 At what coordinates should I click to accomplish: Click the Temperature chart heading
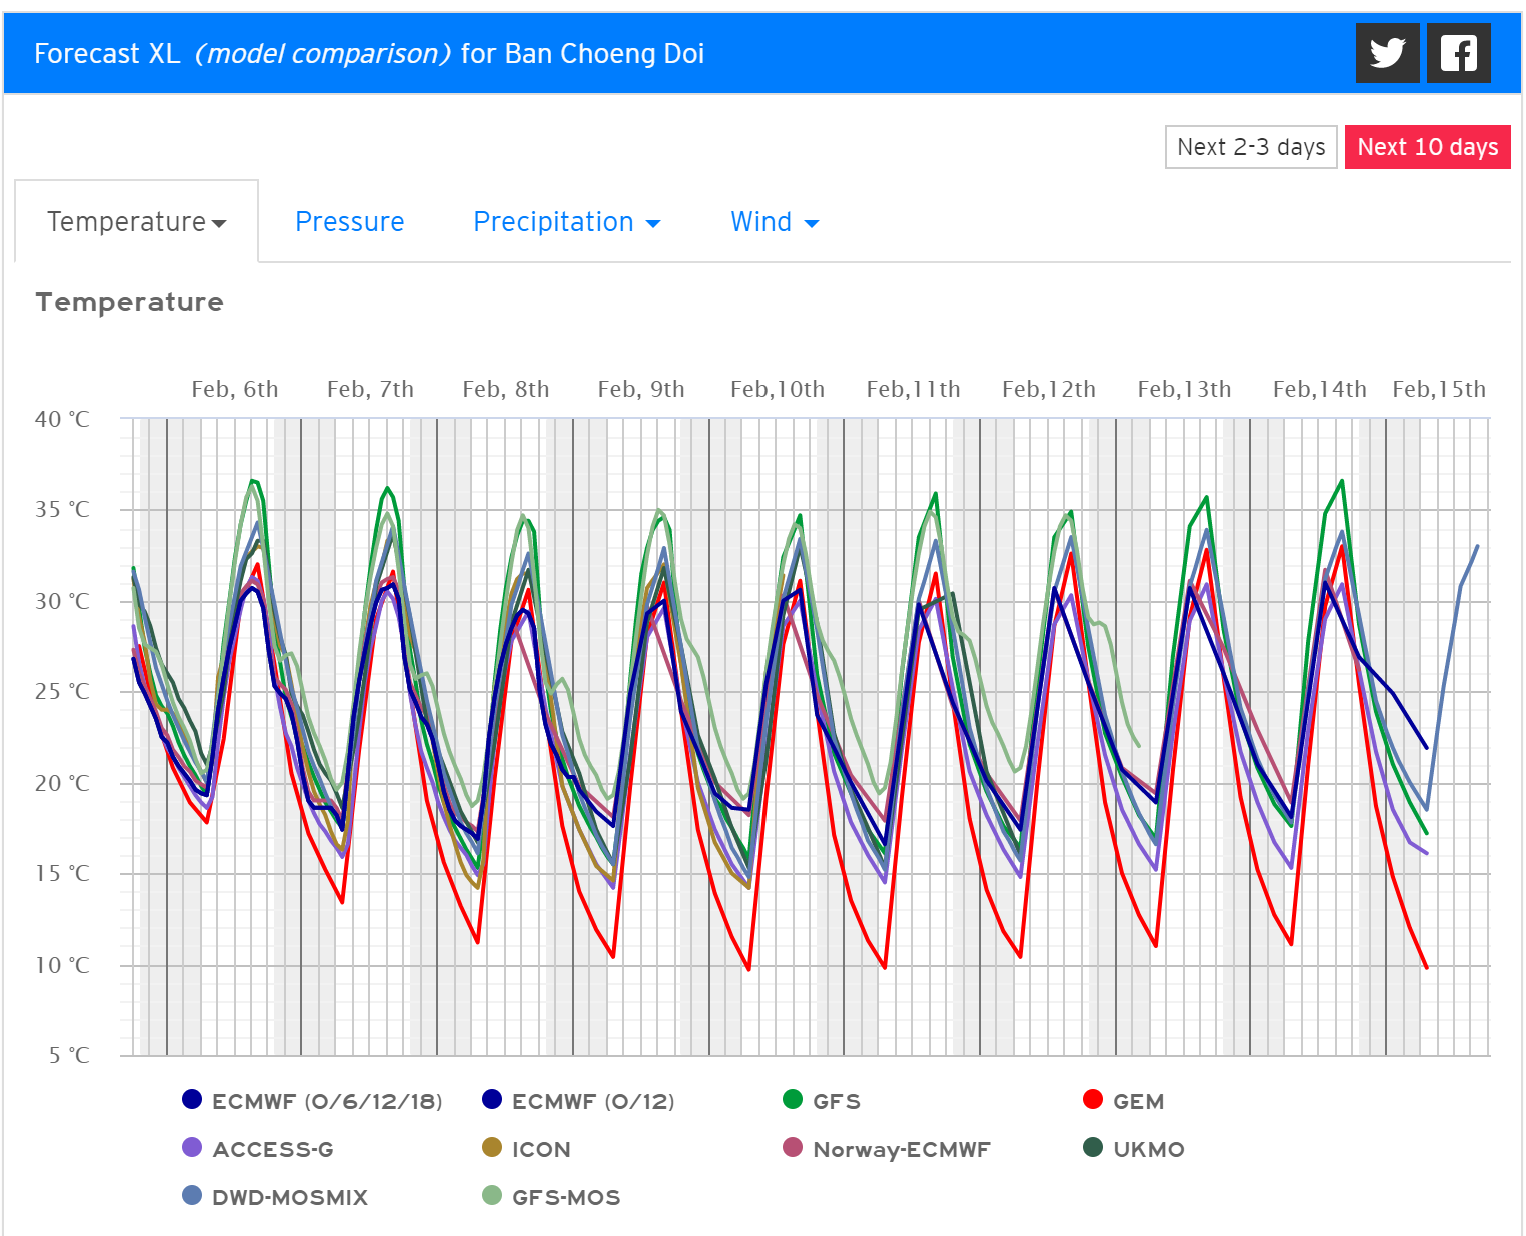pos(129,302)
